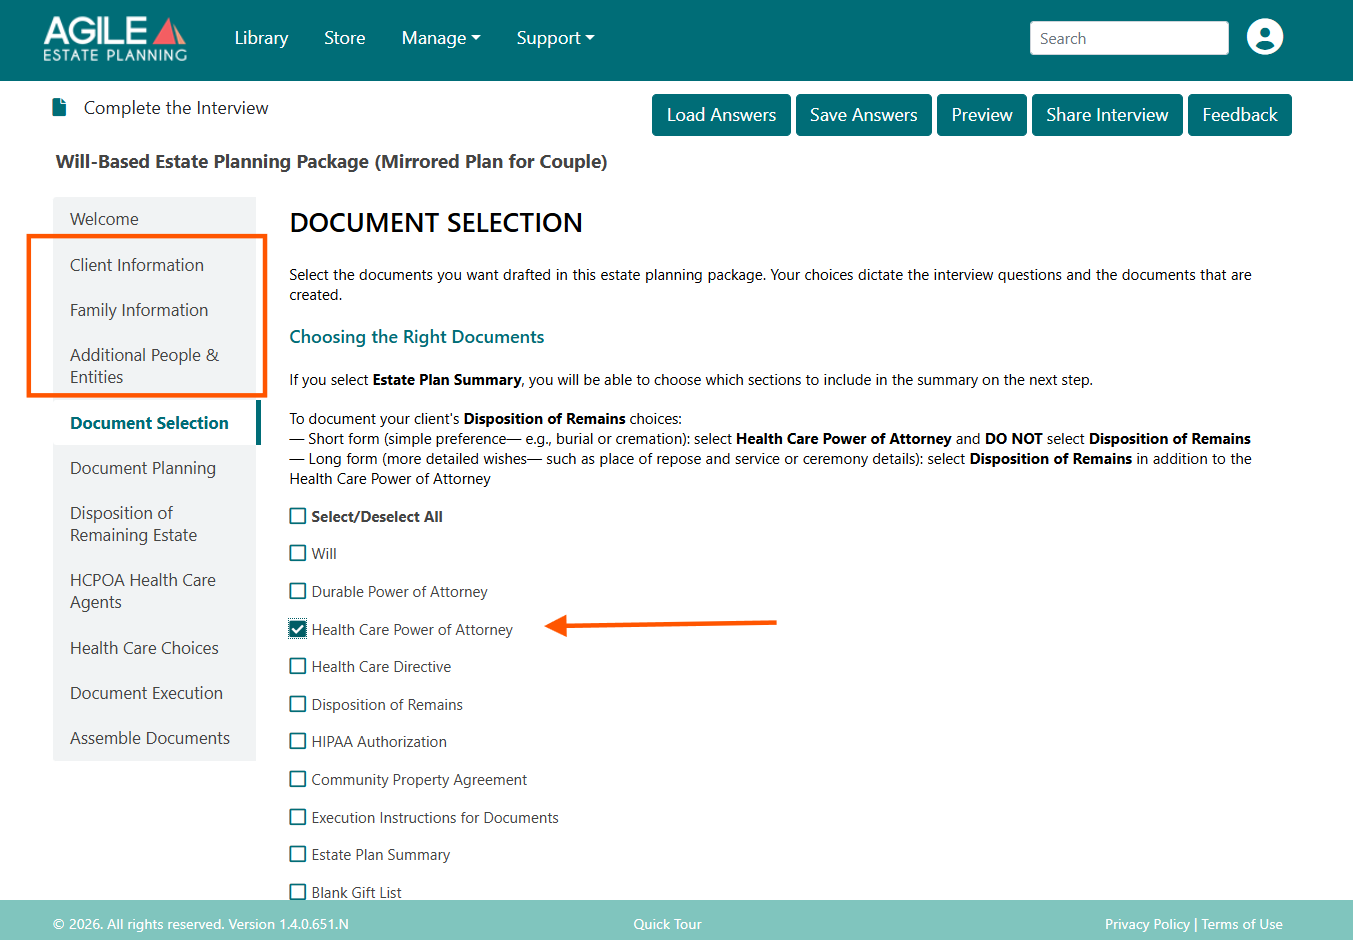Expand the Manage dropdown menu
Viewport: 1353px width, 940px height.
click(x=441, y=38)
